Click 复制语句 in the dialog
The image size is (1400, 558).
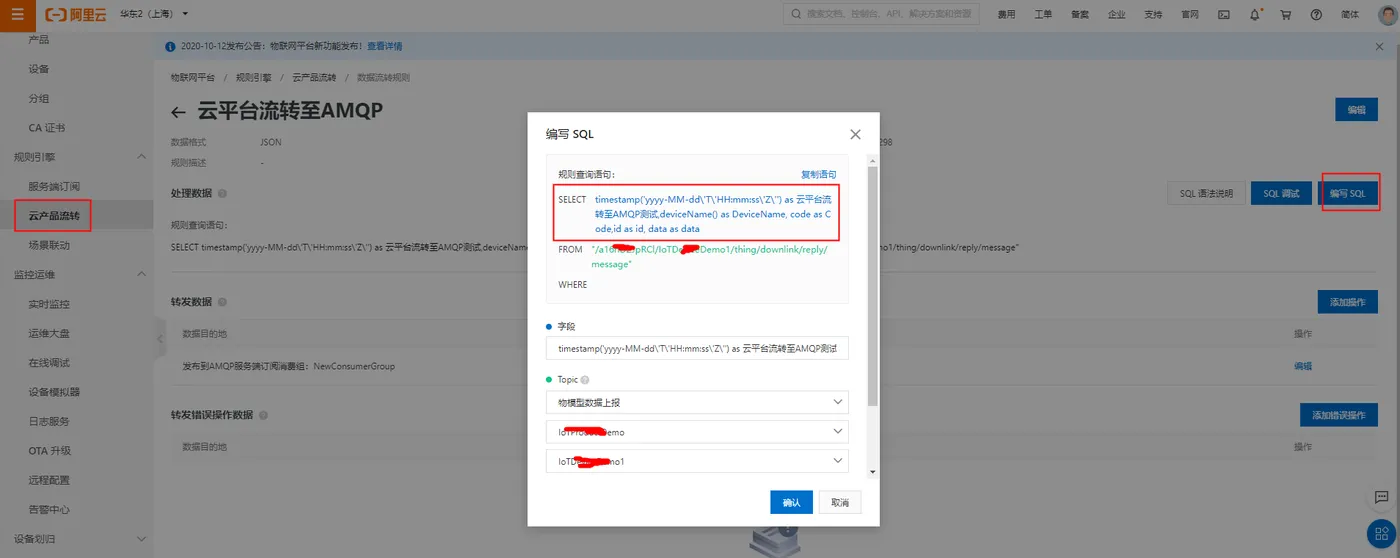(818, 174)
